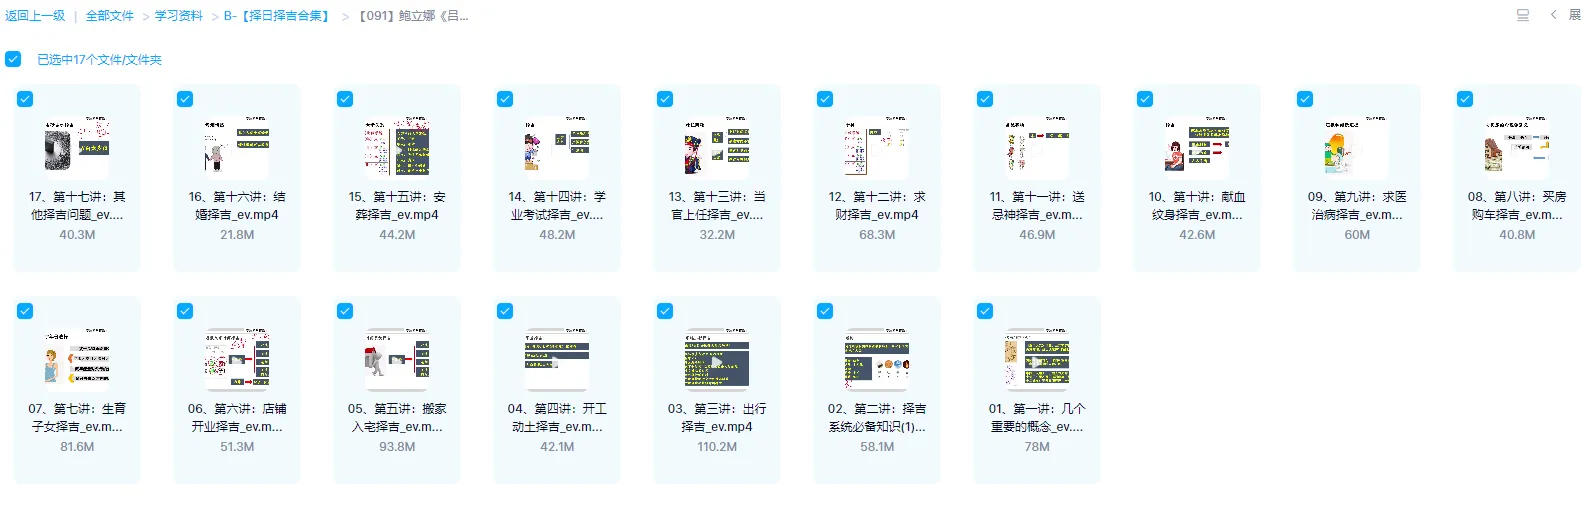This screenshot has height=530, width=1581.
Task: Select the 12、第十二讲 求财择吉 video thumbnail
Action: (x=877, y=147)
